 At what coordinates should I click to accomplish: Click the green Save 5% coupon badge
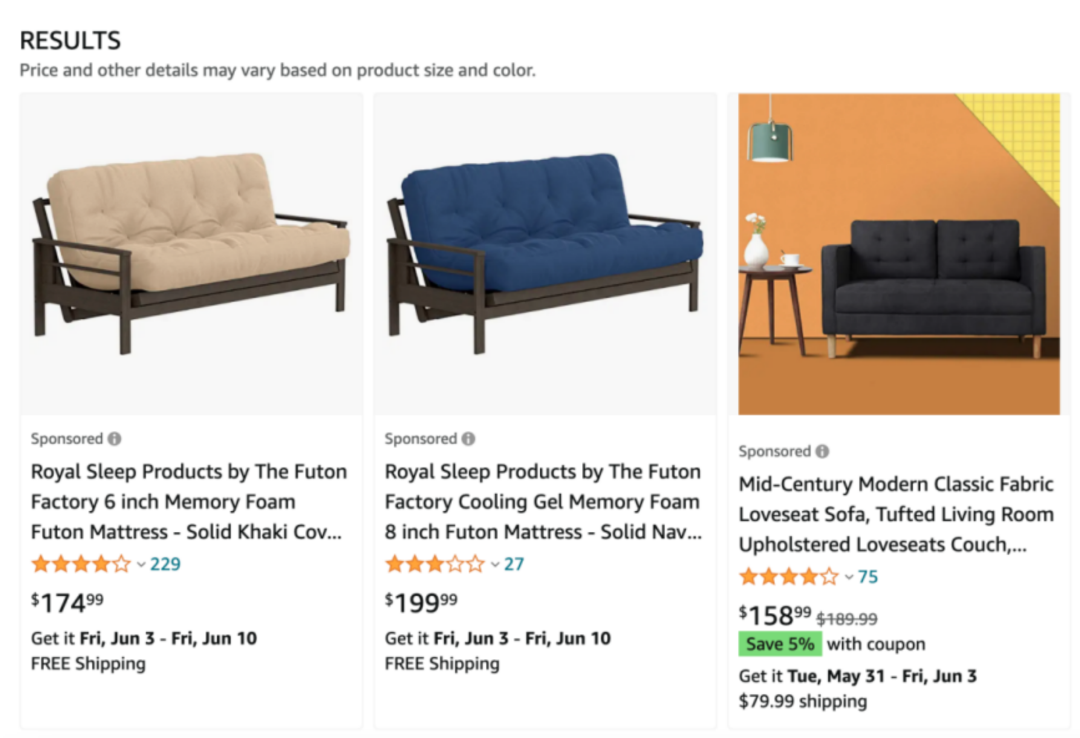780,644
